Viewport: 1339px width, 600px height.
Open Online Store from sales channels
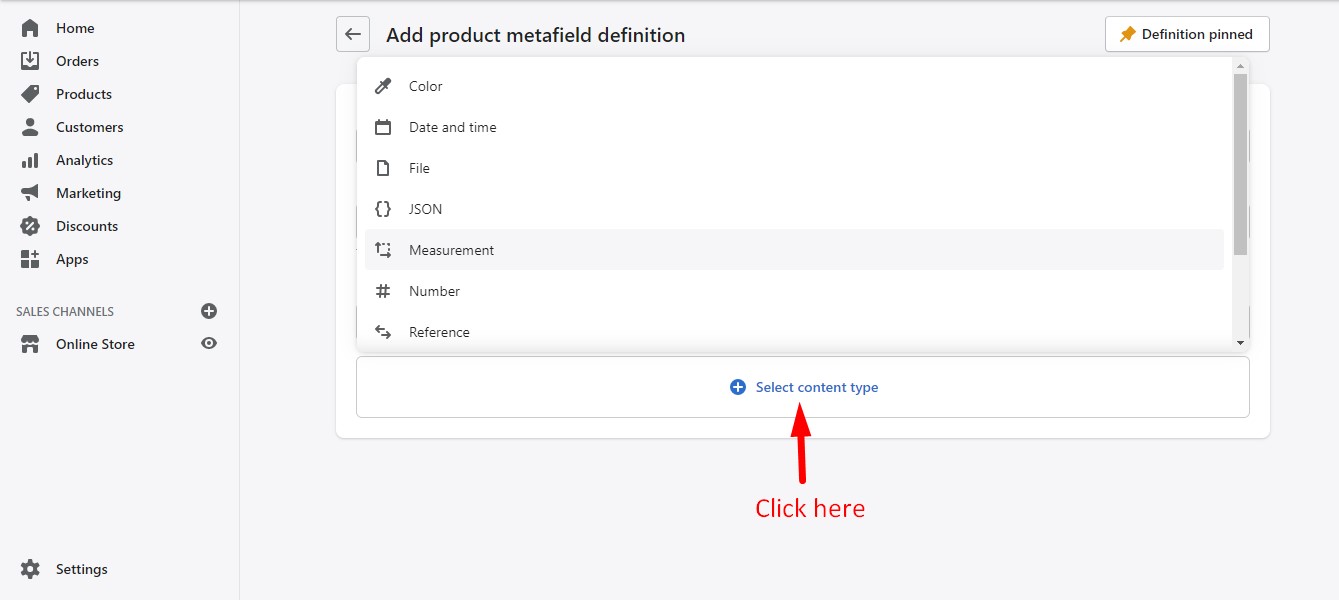(95, 343)
